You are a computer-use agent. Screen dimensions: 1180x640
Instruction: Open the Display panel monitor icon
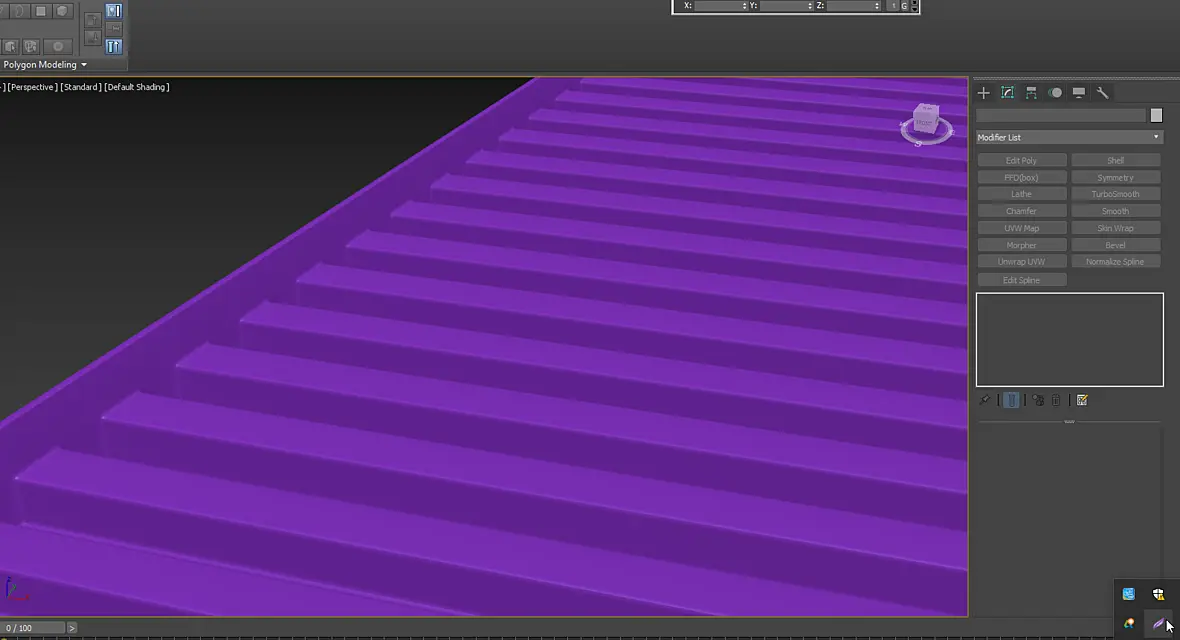click(x=1079, y=93)
